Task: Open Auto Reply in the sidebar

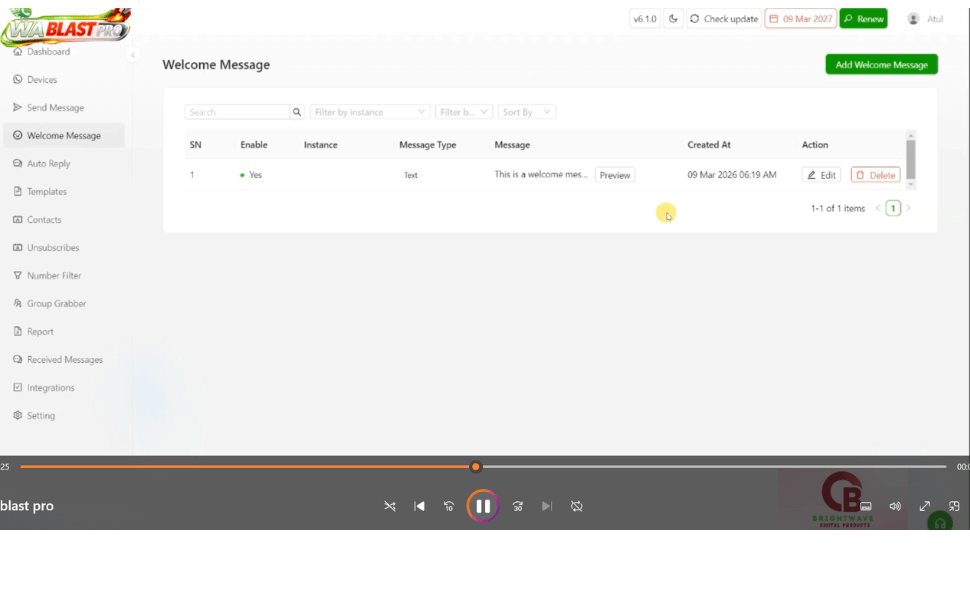Action: [x=48, y=163]
